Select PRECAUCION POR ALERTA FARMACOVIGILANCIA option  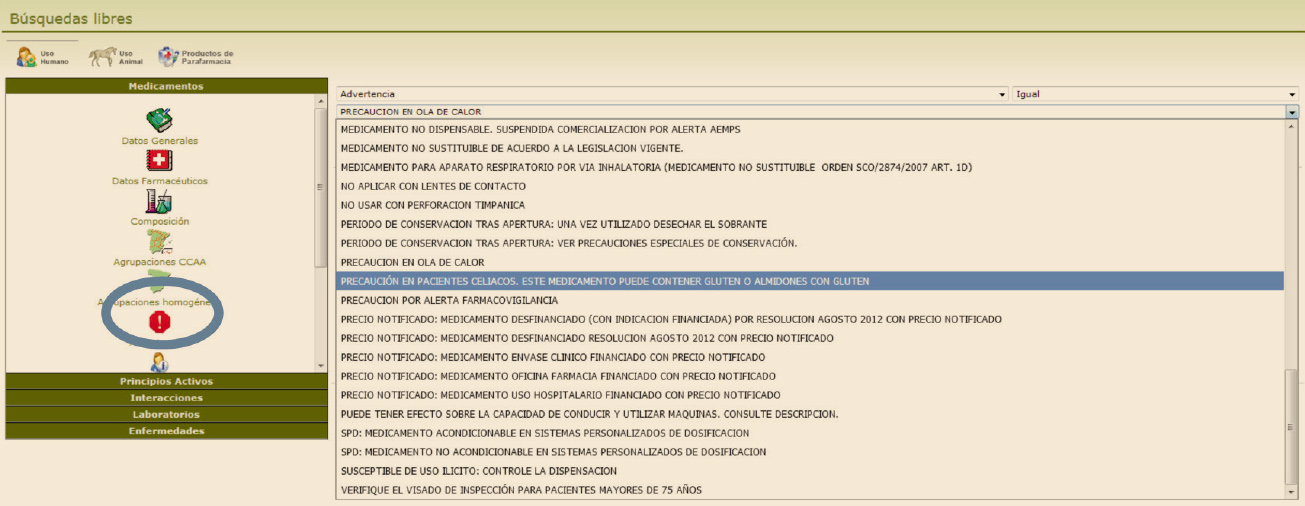pos(449,300)
